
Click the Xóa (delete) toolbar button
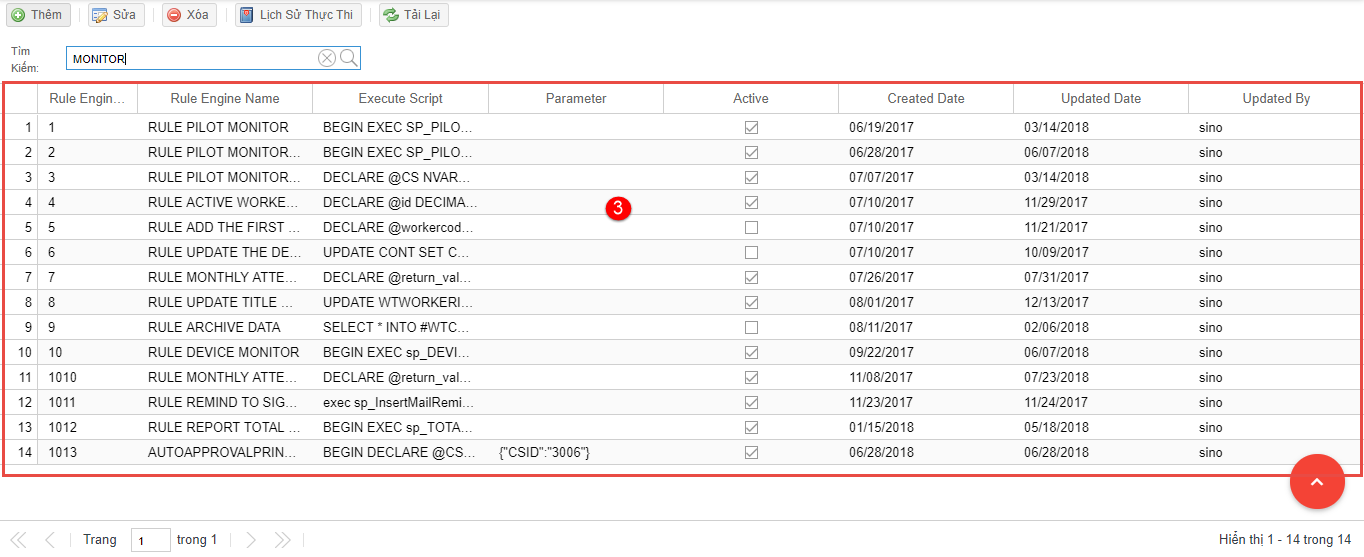pyautogui.click(x=188, y=15)
